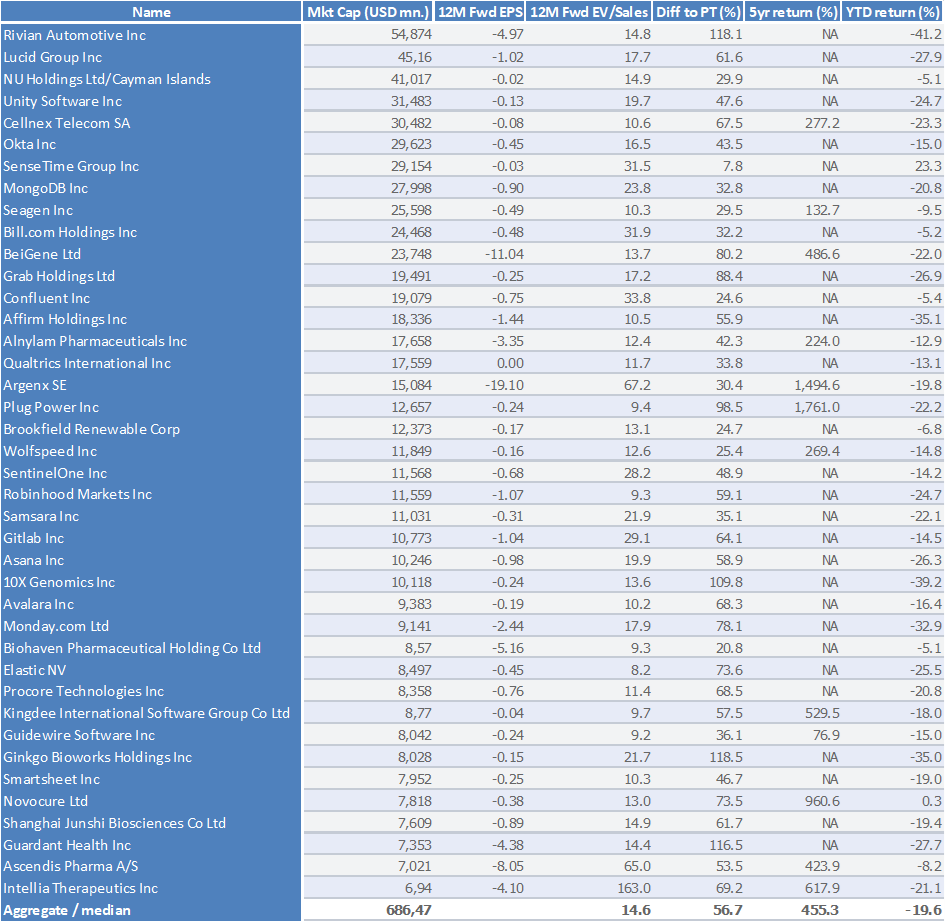Select the Grab Holdings Ltd name
Image resolution: width=945 pixels, height=922 pixels.
point(59,276)
